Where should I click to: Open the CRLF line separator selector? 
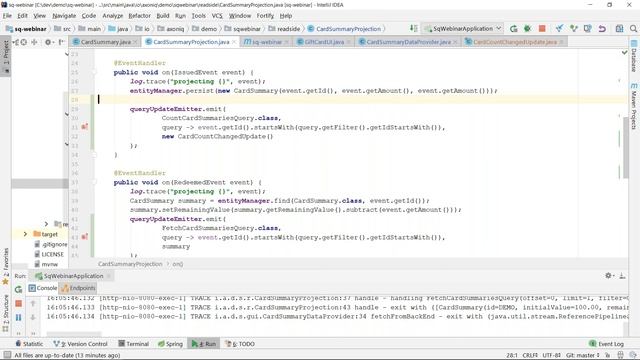(x=530, y=355)
